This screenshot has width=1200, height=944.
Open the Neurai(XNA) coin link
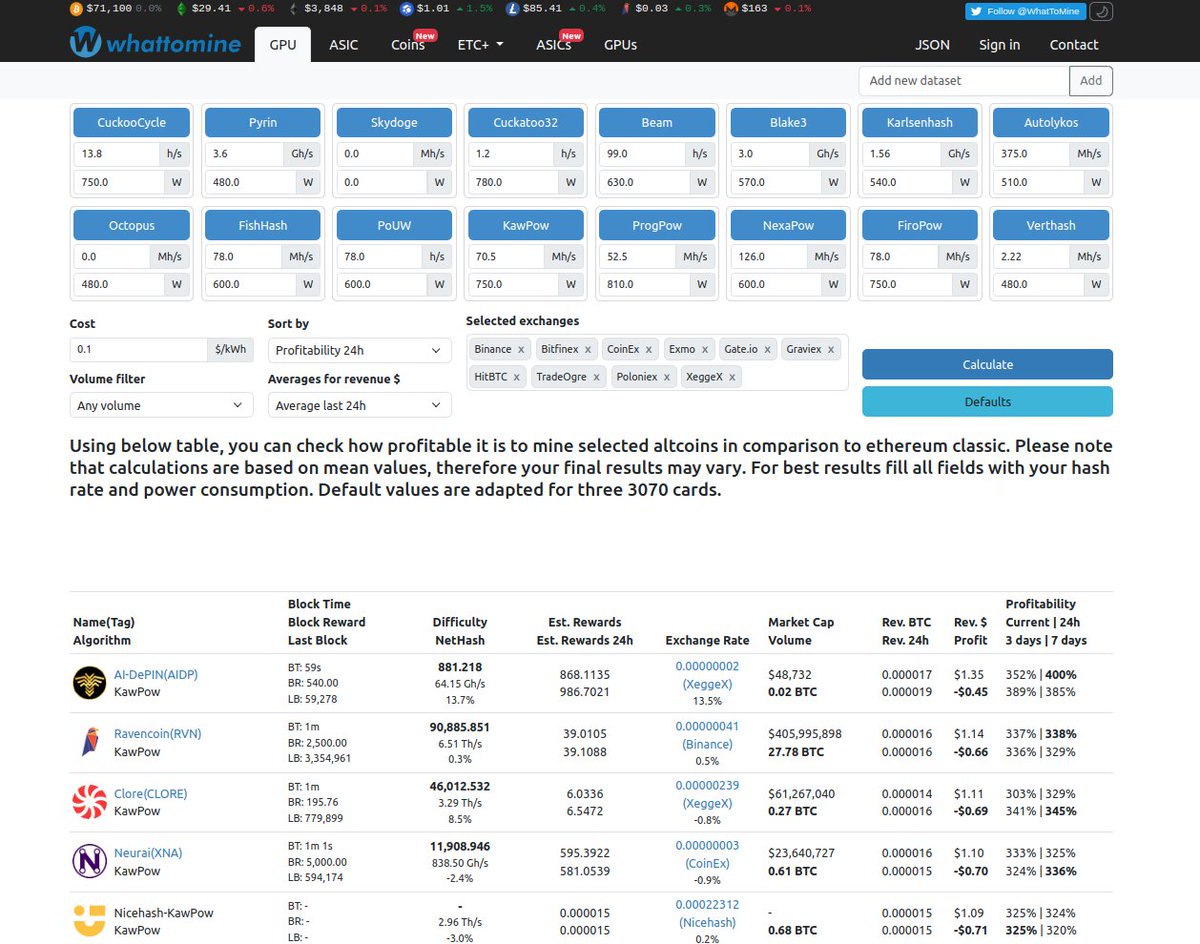point(148,853)
